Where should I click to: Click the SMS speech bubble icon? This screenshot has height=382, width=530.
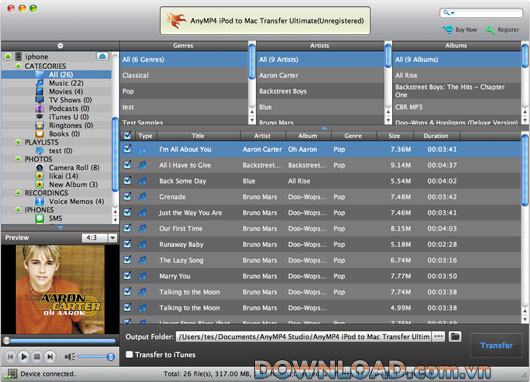(x=40, y=218)
